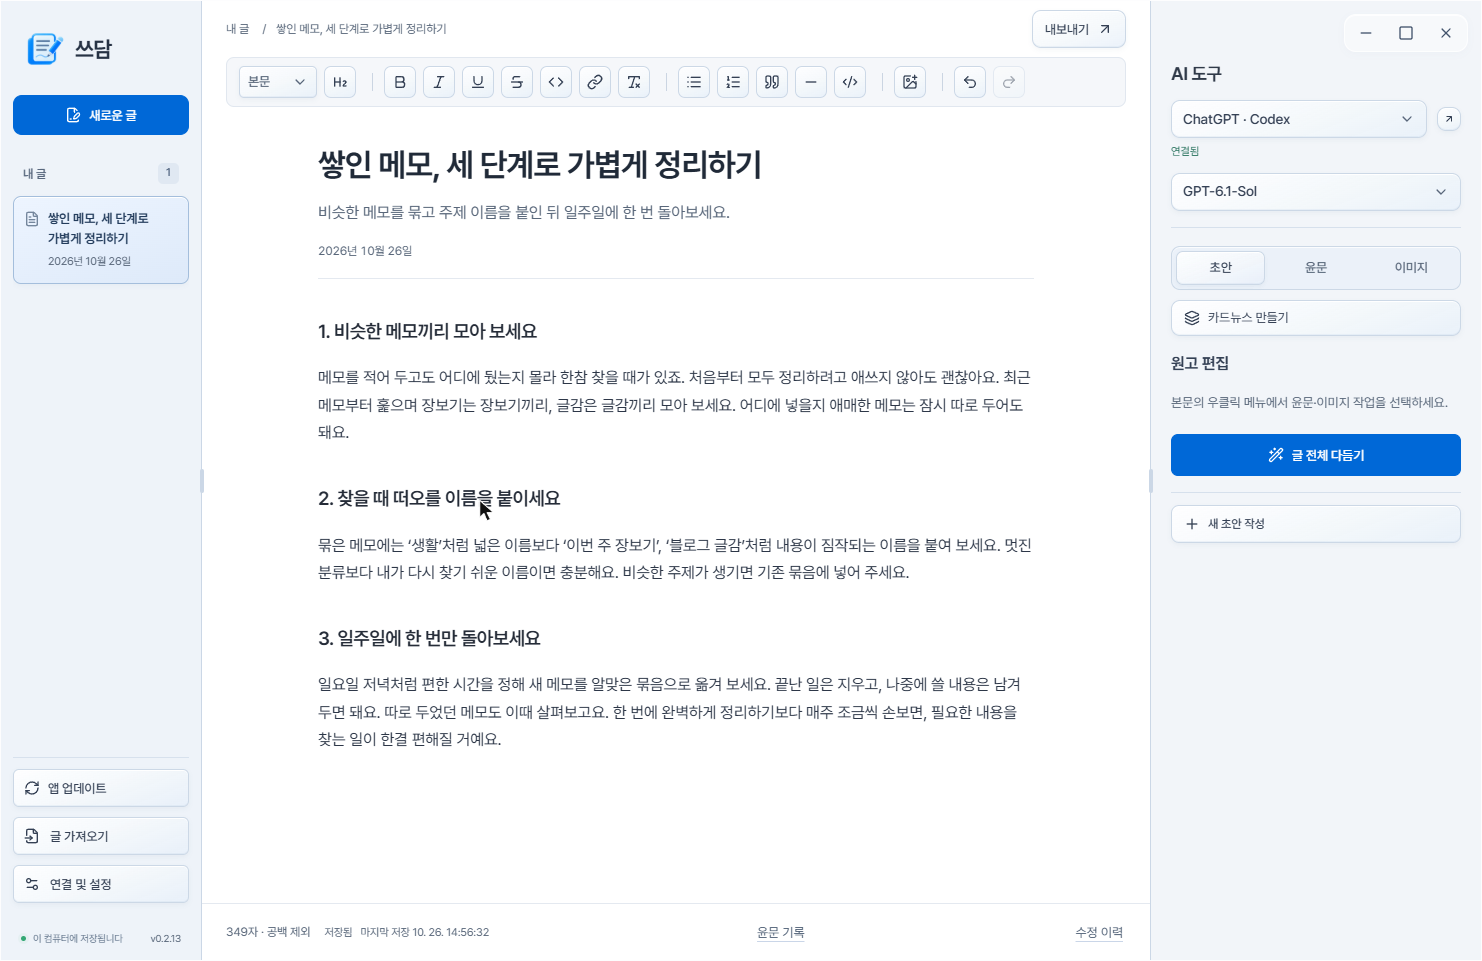
Task: Open the 수정 이력 link
Action: [1099, 932]
